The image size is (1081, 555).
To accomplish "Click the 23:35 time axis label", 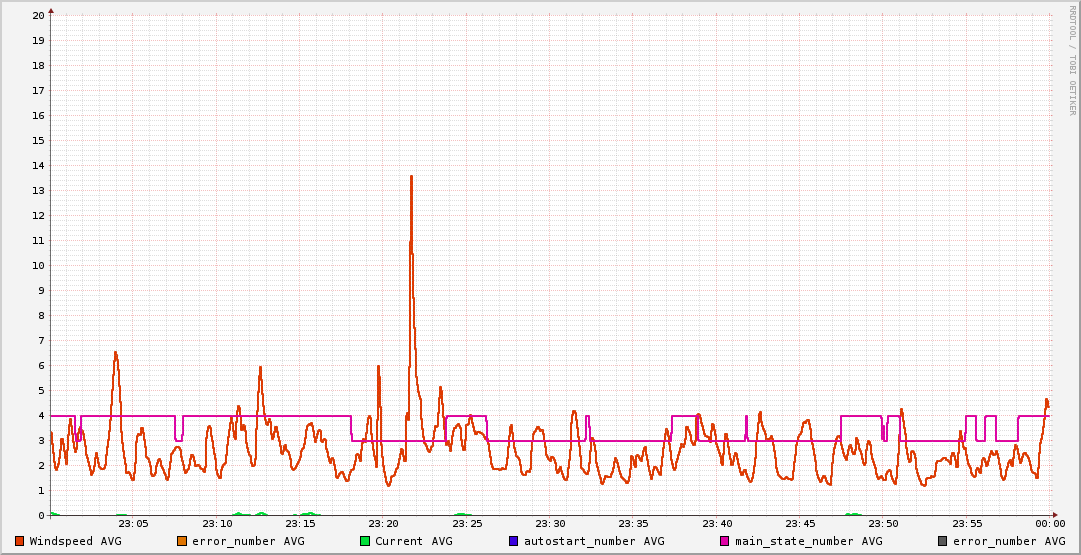I will 633,524.
